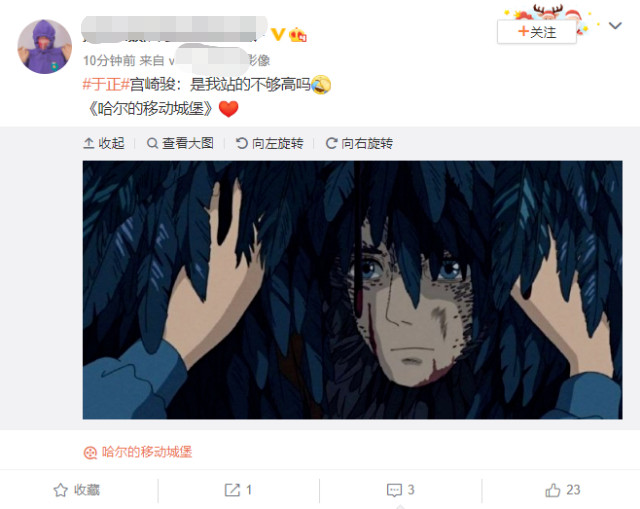
Task: Open the 哈尔的移动城堡 movie tag link
Action: pos(147,452)
